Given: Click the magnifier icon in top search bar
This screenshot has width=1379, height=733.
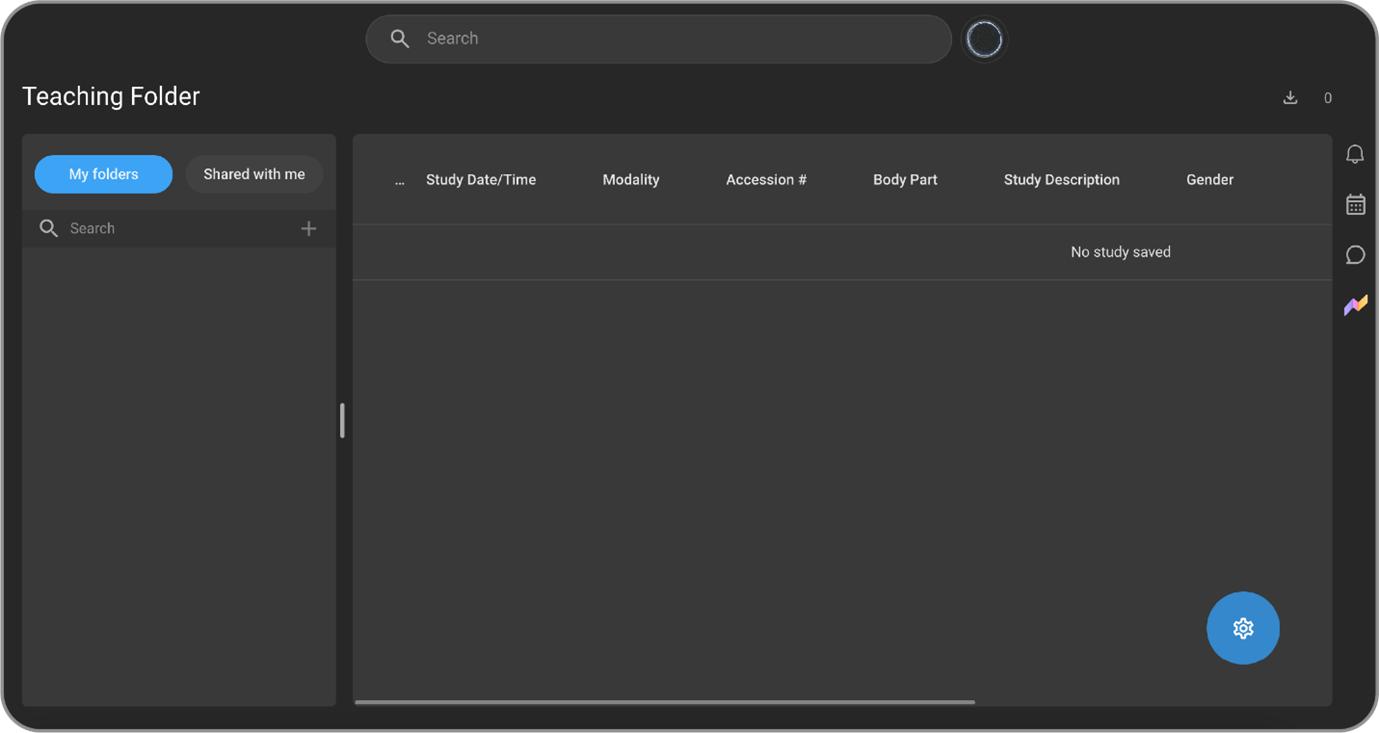Looking at the screenshot, I should [x=400, y=39].
